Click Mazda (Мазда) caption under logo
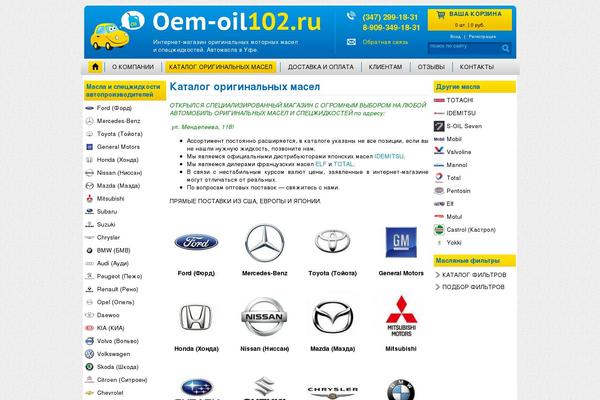This screenshot has height=400, width=600. 333,349
